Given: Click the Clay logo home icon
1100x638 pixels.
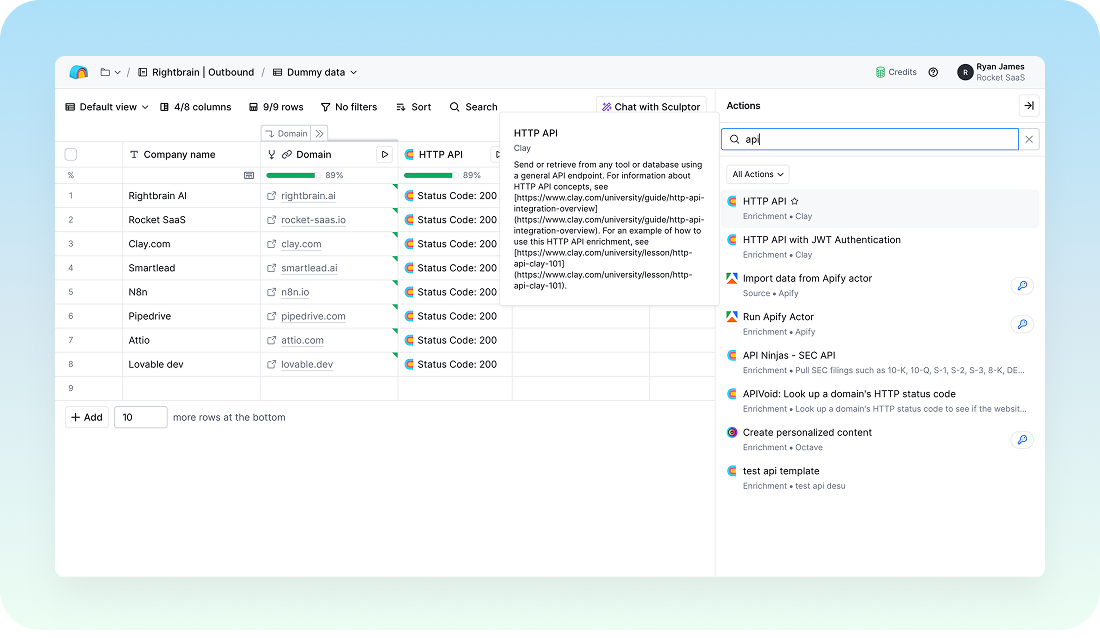Looking at the screenshot, I should tap(78, 72).
